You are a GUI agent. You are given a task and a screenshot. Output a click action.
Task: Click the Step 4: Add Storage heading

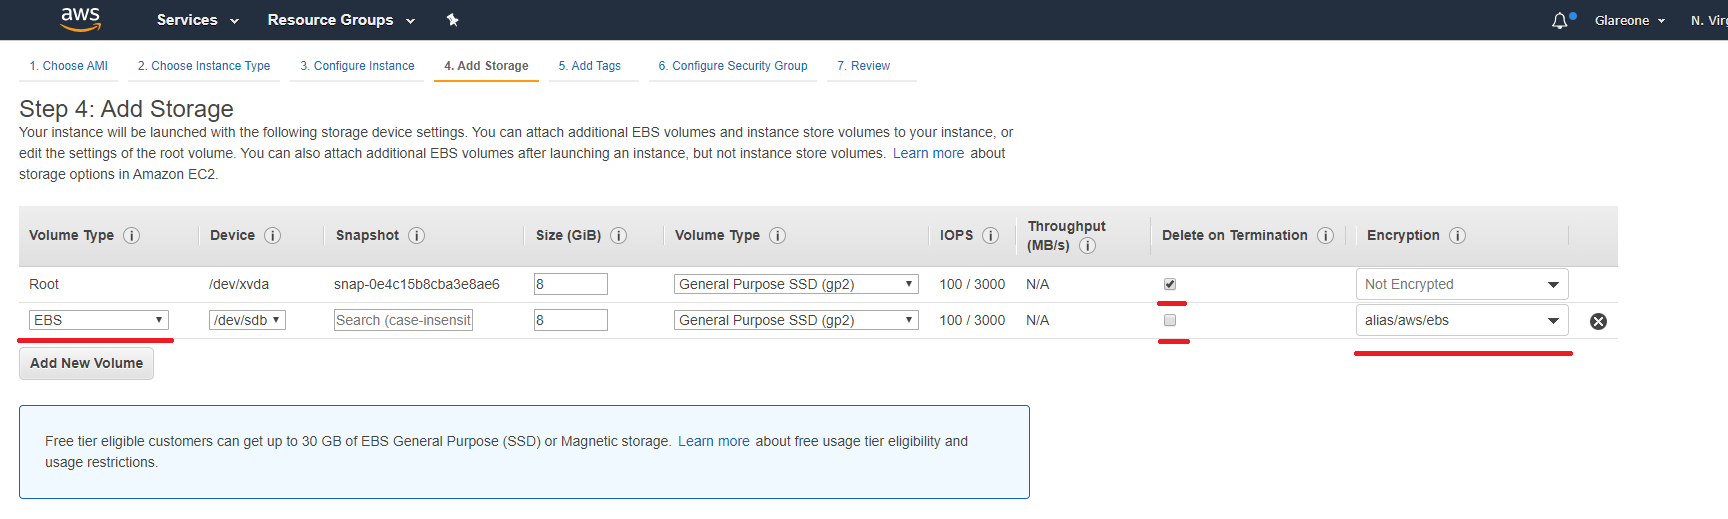[x=126, y=109]
